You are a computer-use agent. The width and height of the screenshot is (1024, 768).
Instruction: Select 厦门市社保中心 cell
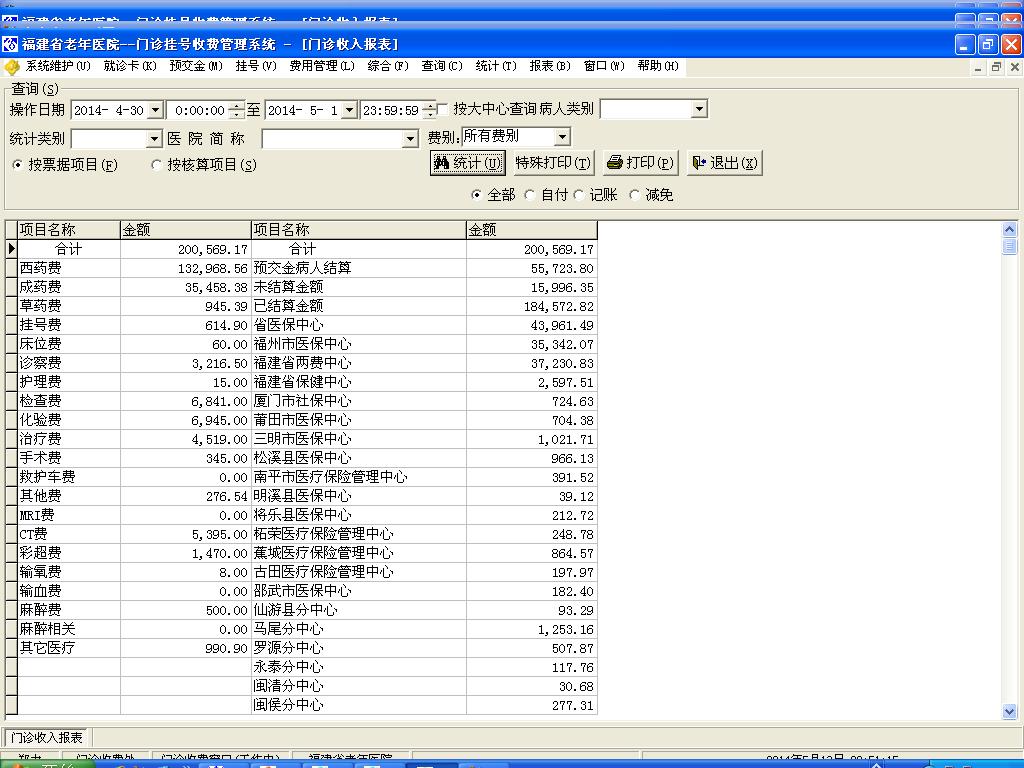click(x=359, y=401)
